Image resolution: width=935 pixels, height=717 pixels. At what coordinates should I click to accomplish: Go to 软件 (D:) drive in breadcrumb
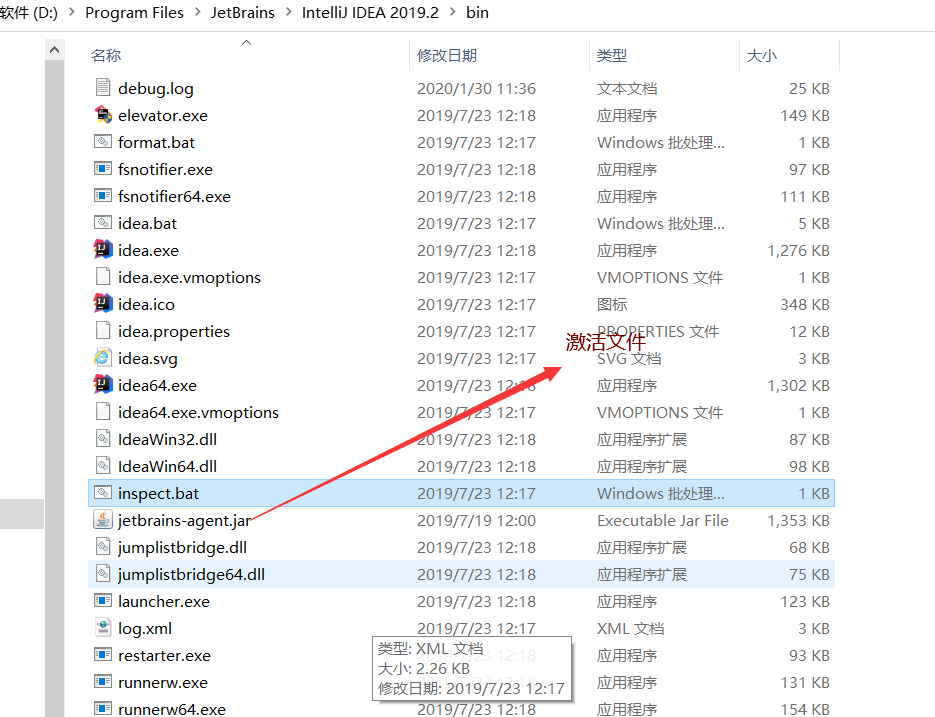[29, 13]
